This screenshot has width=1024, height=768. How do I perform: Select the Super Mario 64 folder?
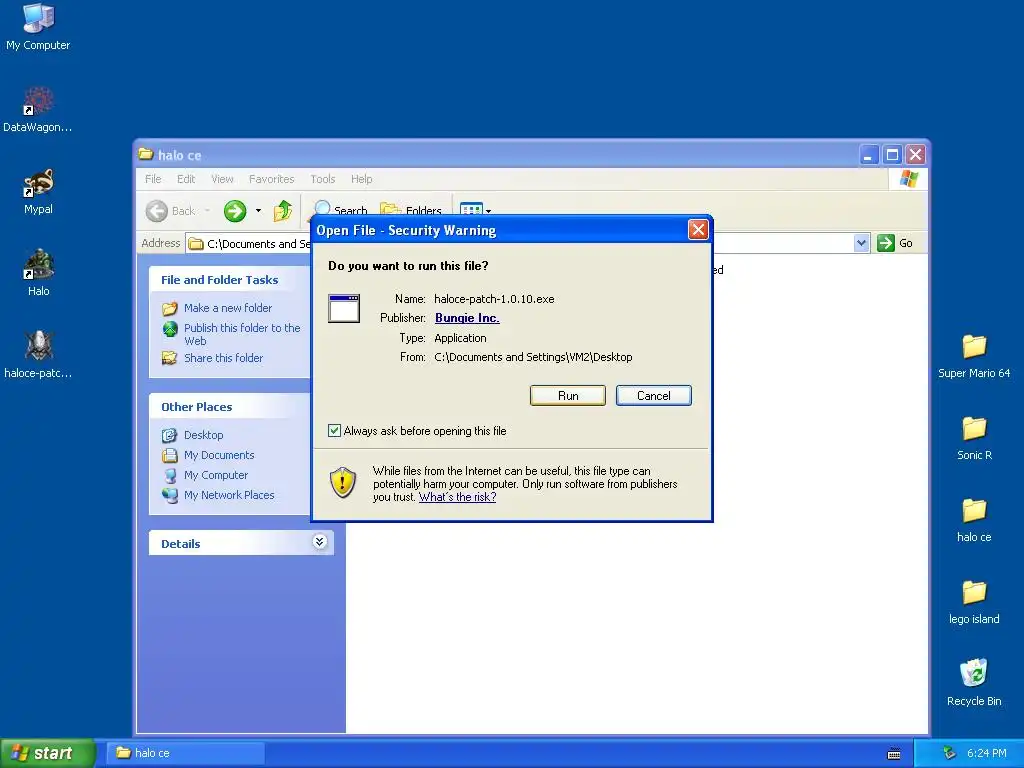coord(974,356)
